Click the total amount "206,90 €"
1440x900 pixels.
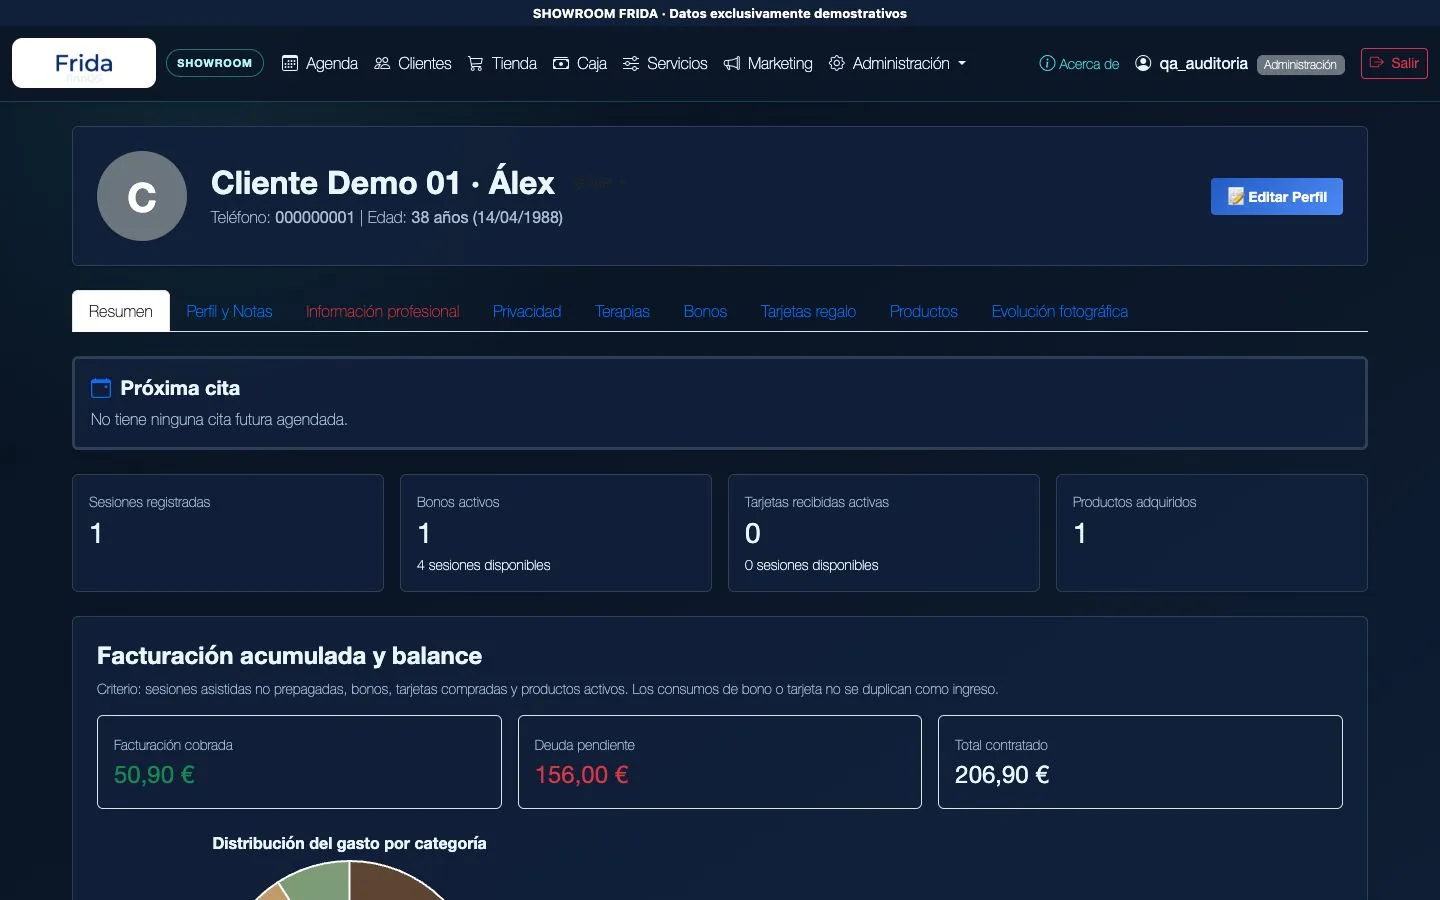point(1002,775)
